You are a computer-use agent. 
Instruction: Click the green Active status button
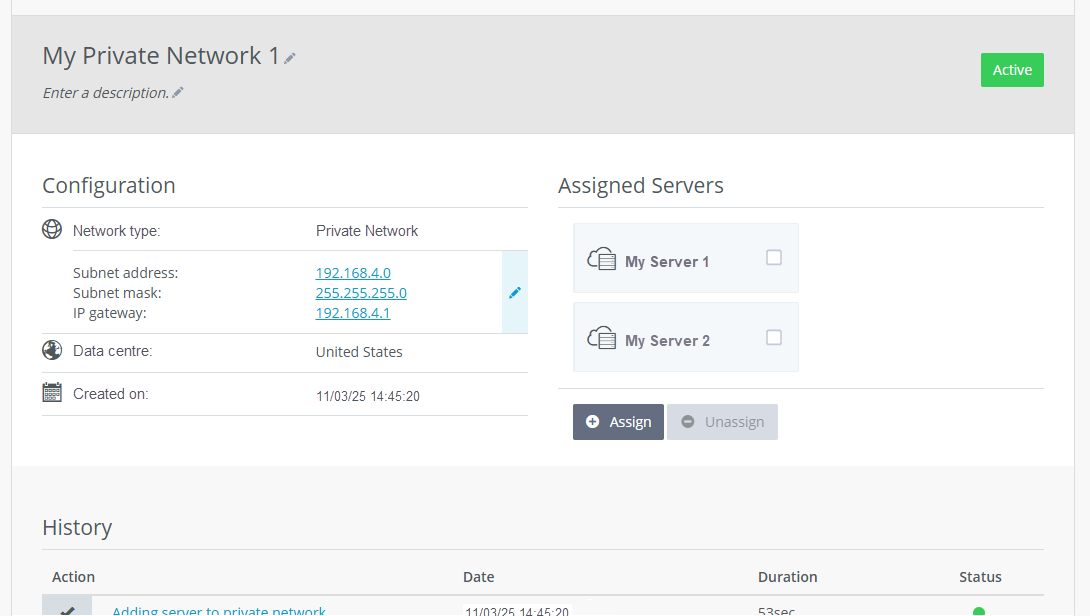tap(1012, 70)
